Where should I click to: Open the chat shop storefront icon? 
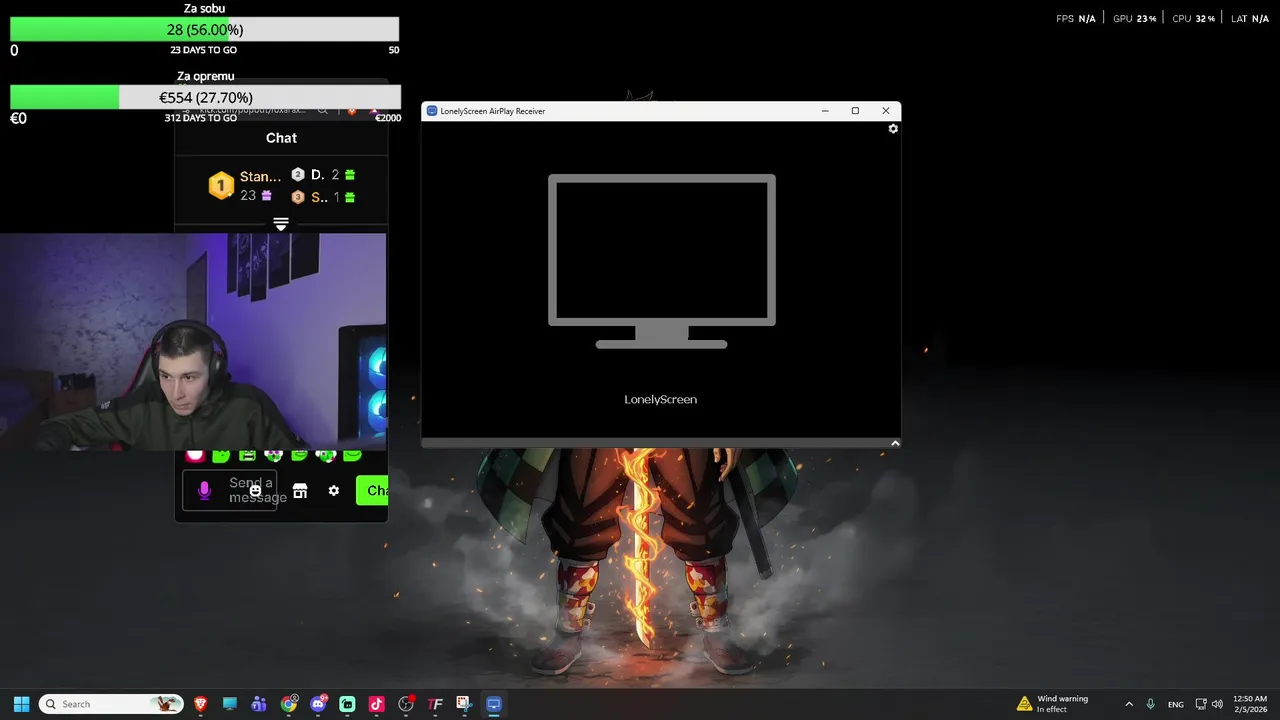tap(300, 491)
